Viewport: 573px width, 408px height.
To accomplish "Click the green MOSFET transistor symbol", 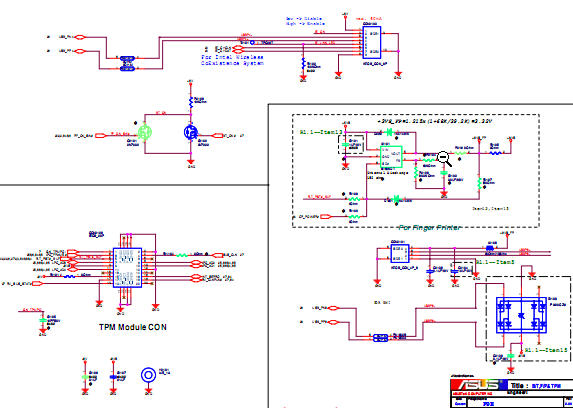I will (145, 132).
